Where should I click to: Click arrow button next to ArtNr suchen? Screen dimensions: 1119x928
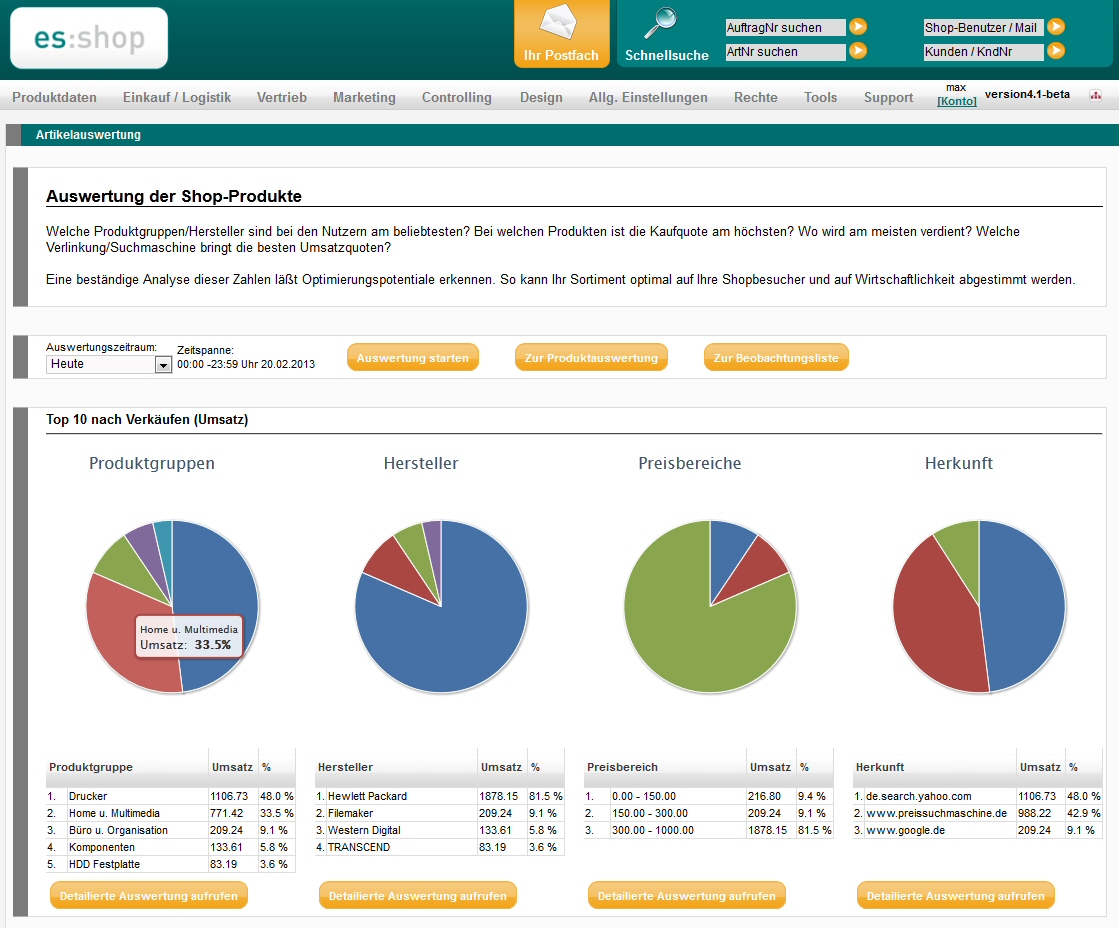point(858,51)
